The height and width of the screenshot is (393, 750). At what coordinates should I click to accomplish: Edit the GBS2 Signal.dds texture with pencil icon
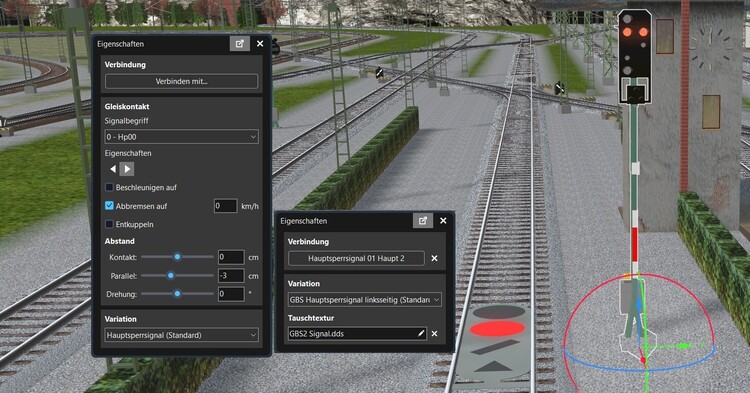[421, 333]
